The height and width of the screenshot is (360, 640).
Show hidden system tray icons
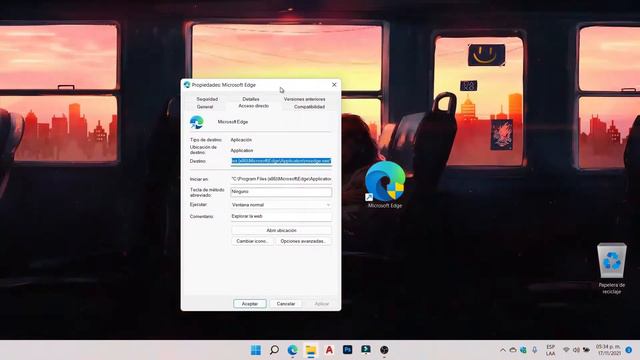503,350
